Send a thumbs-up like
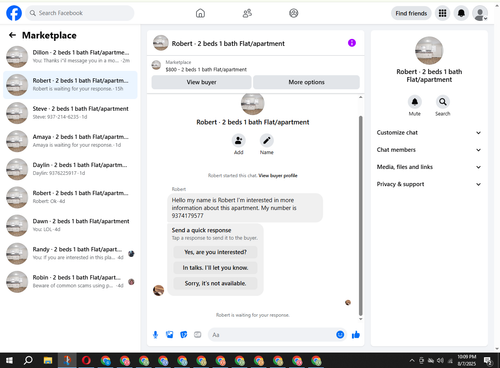 [356, 335]
